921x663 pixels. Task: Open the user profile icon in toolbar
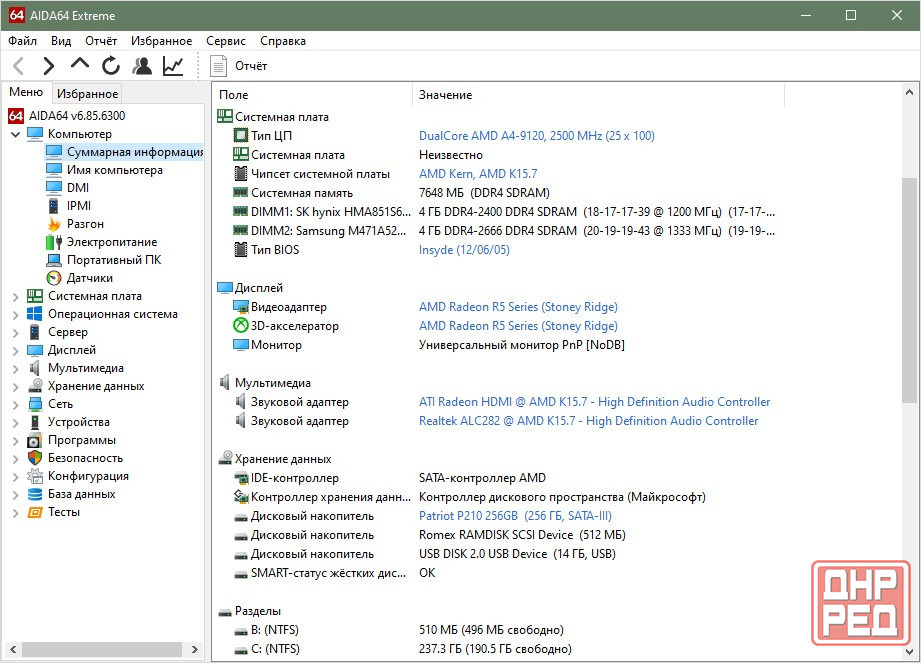point(142,66)
